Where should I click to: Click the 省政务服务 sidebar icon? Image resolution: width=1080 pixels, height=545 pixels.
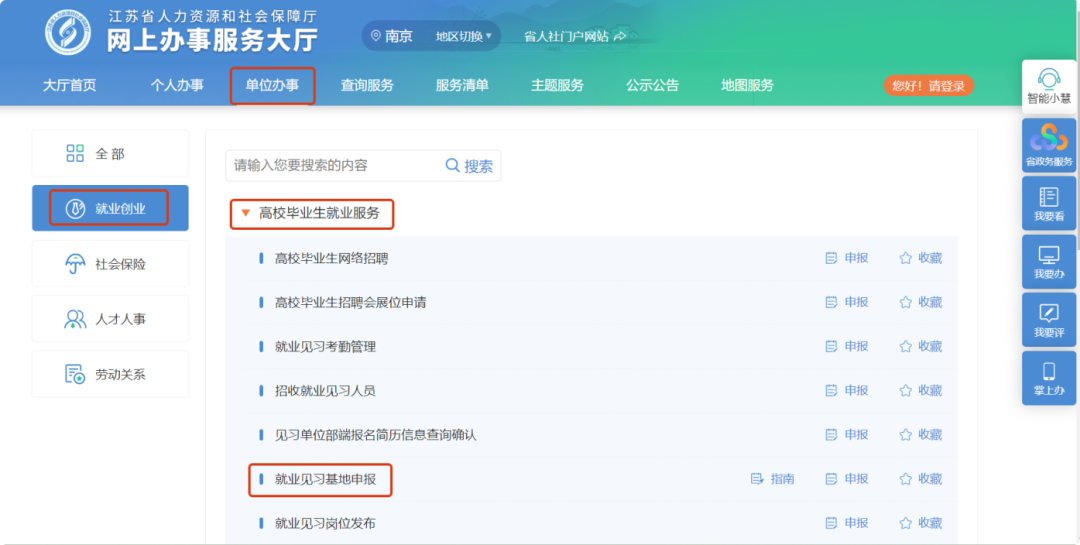point(1049,146)
